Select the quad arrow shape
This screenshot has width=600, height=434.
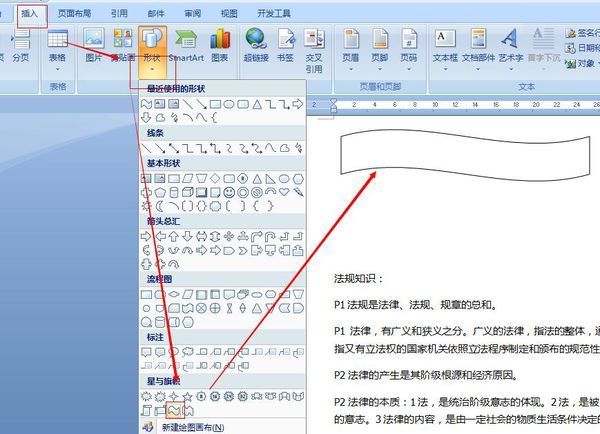click(229, 237)
